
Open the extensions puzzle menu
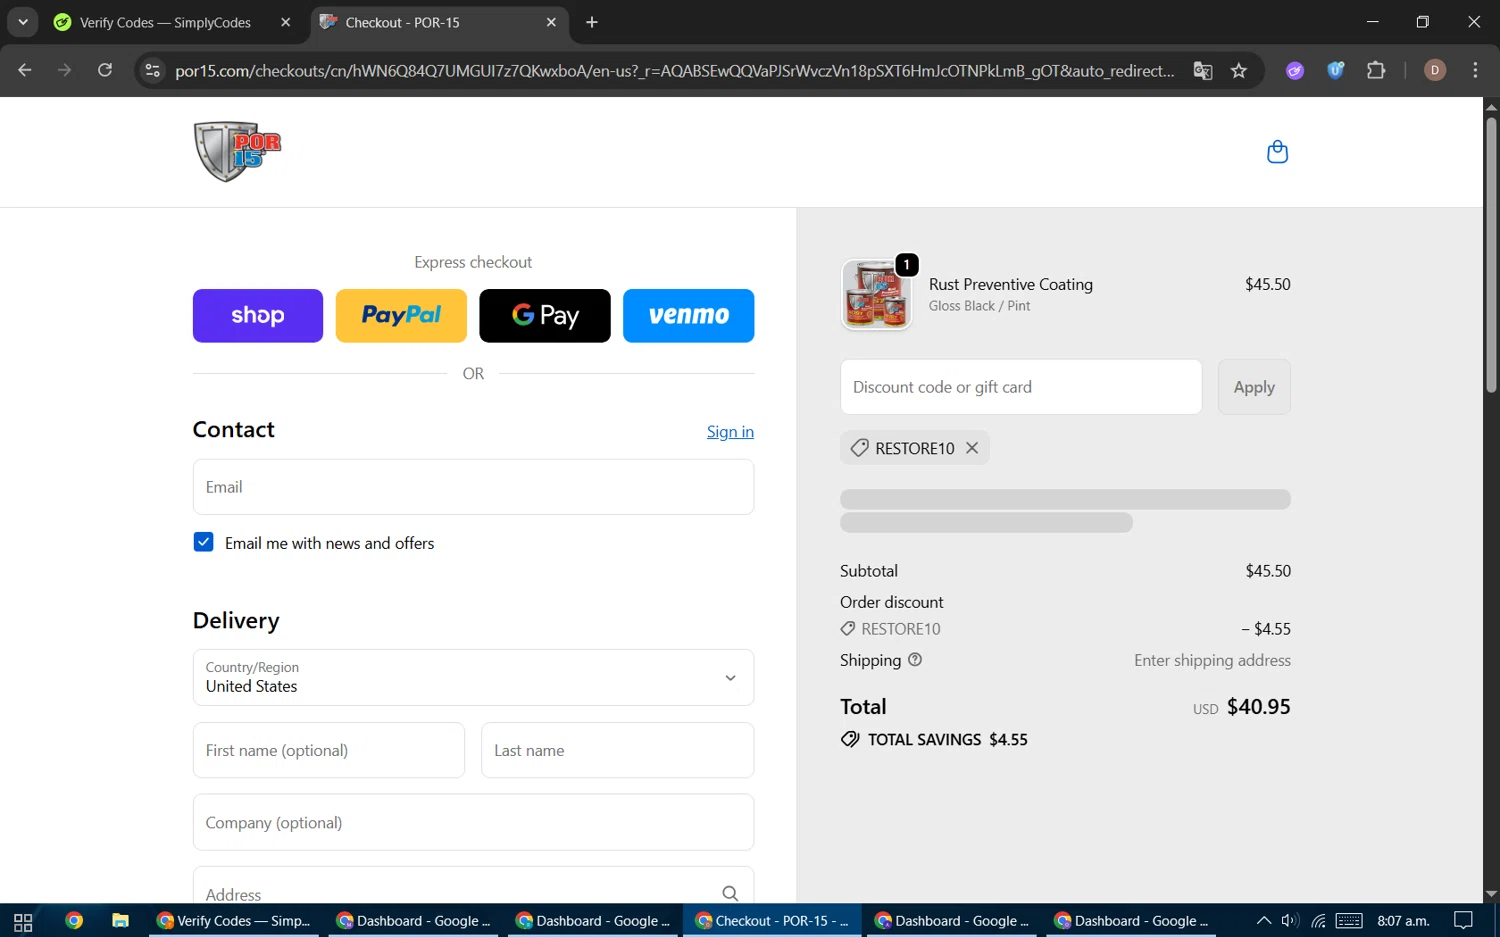pyautogui.click(x=1376, y=70)
